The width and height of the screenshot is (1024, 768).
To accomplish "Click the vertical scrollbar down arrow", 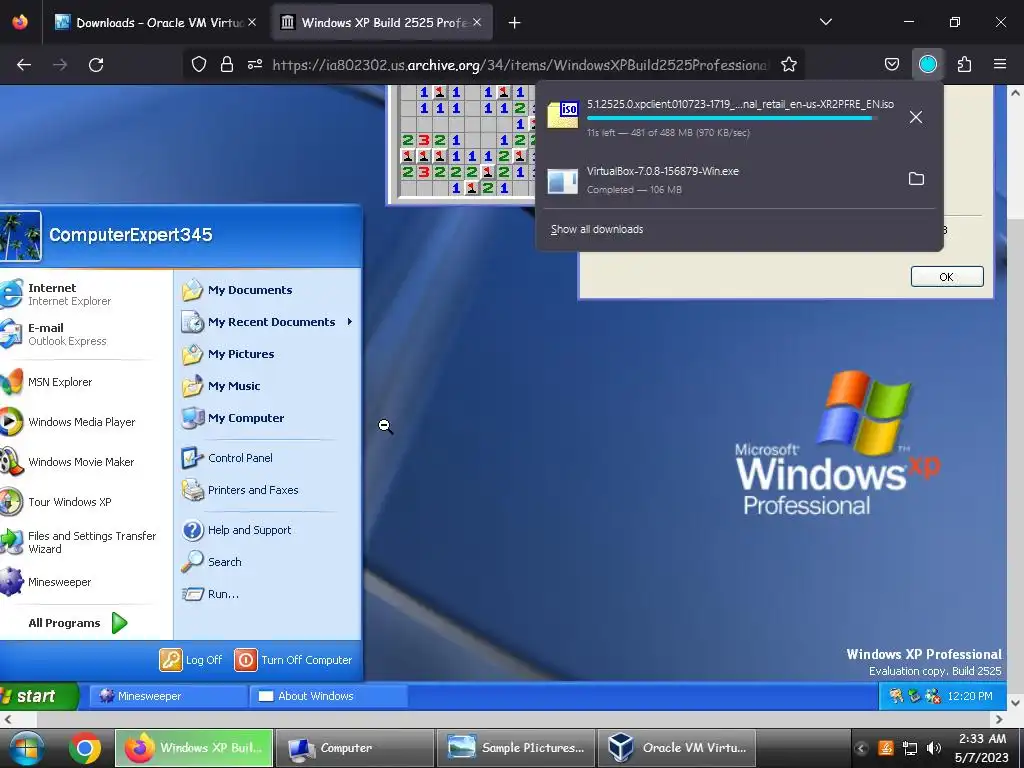I will click(1016, 703).
